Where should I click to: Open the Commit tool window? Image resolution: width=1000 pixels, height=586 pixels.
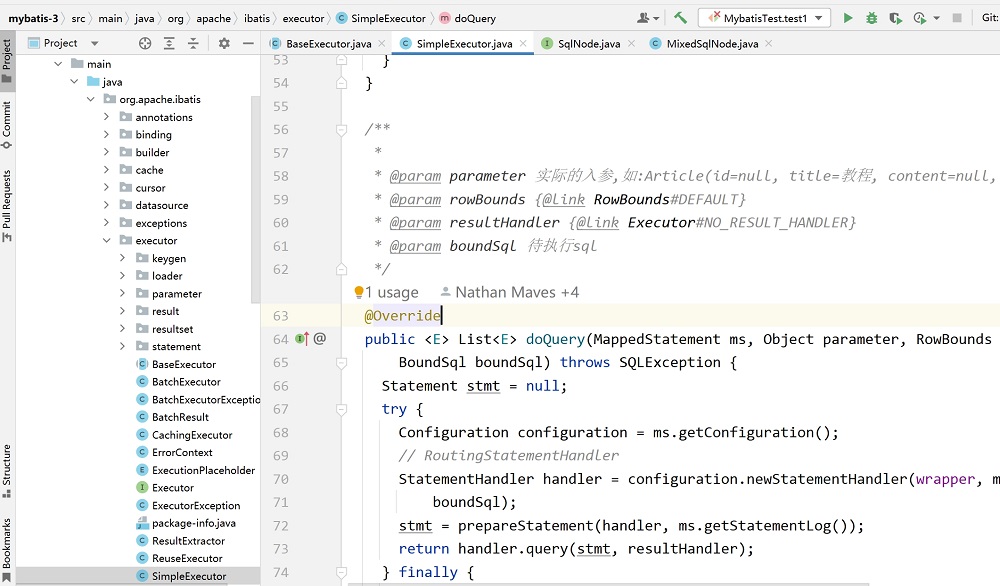[7, 125]
